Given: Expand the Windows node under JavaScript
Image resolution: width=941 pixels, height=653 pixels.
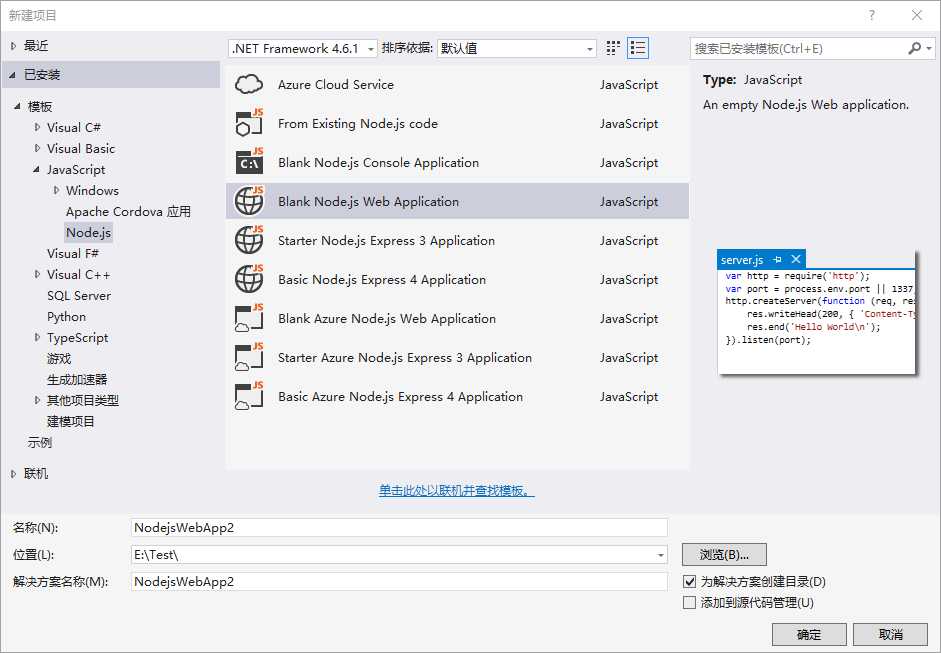Looking at the screenshot, I should pos(56,190).
